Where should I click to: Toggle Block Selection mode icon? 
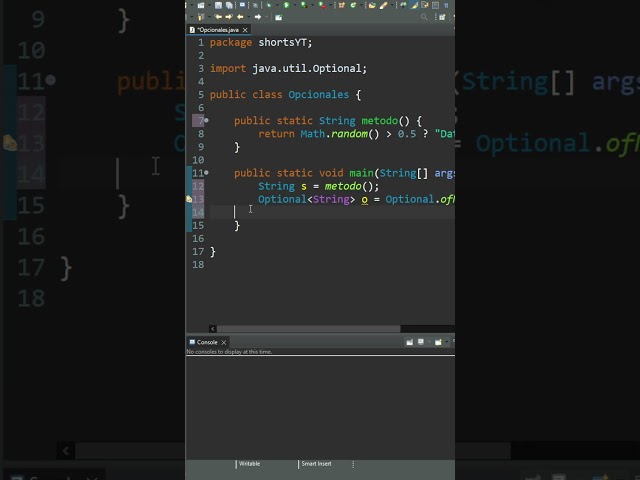coord(435,5)
